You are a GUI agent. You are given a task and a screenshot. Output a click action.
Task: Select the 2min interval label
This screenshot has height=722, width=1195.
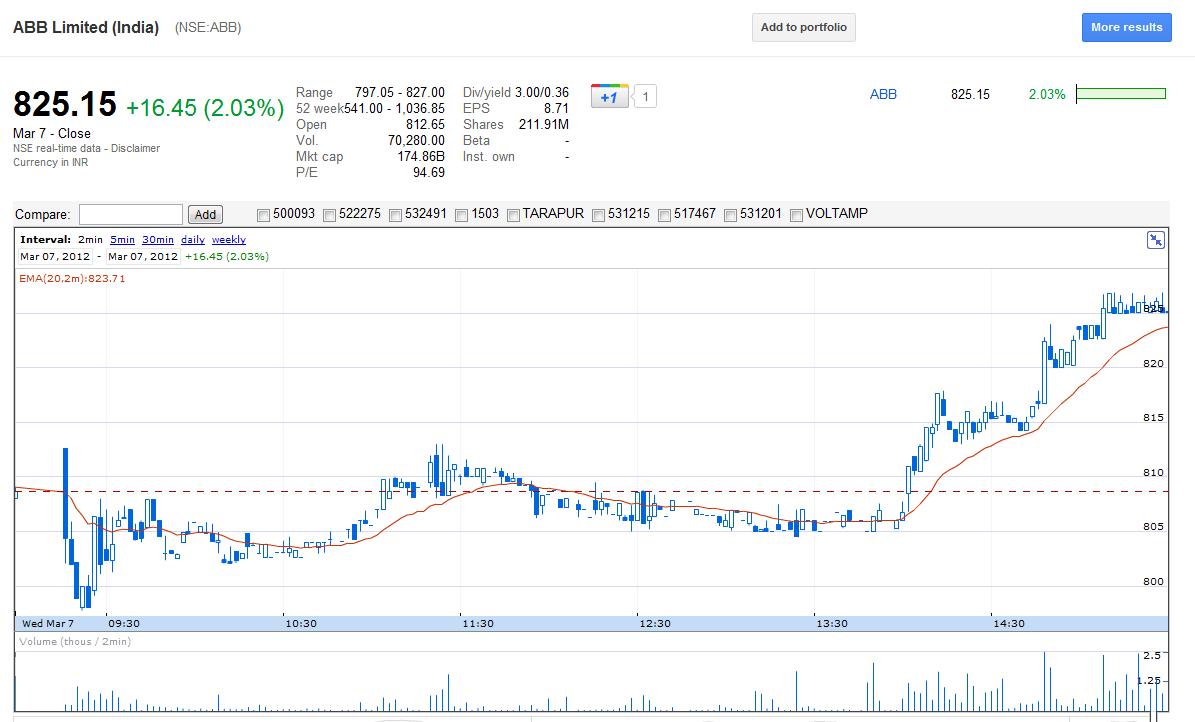[90, 239]
